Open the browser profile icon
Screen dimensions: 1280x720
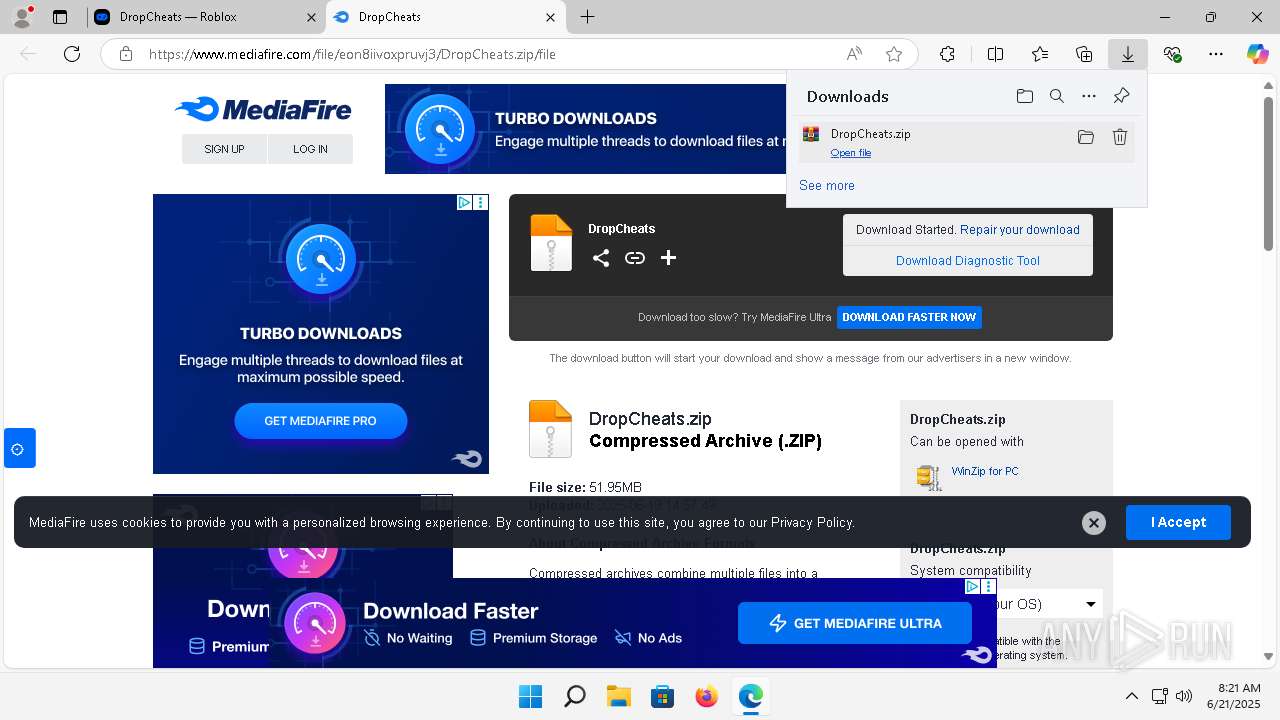(23, 17)
